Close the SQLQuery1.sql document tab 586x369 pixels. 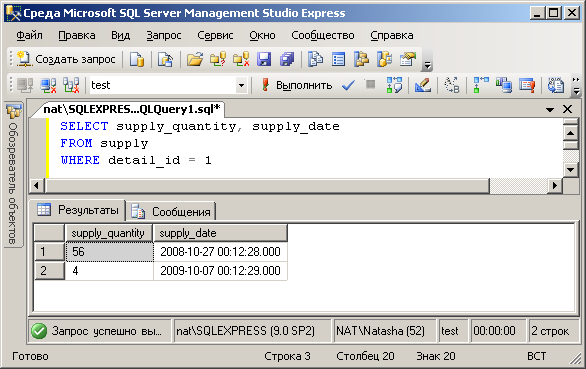[x=568, y=109]
